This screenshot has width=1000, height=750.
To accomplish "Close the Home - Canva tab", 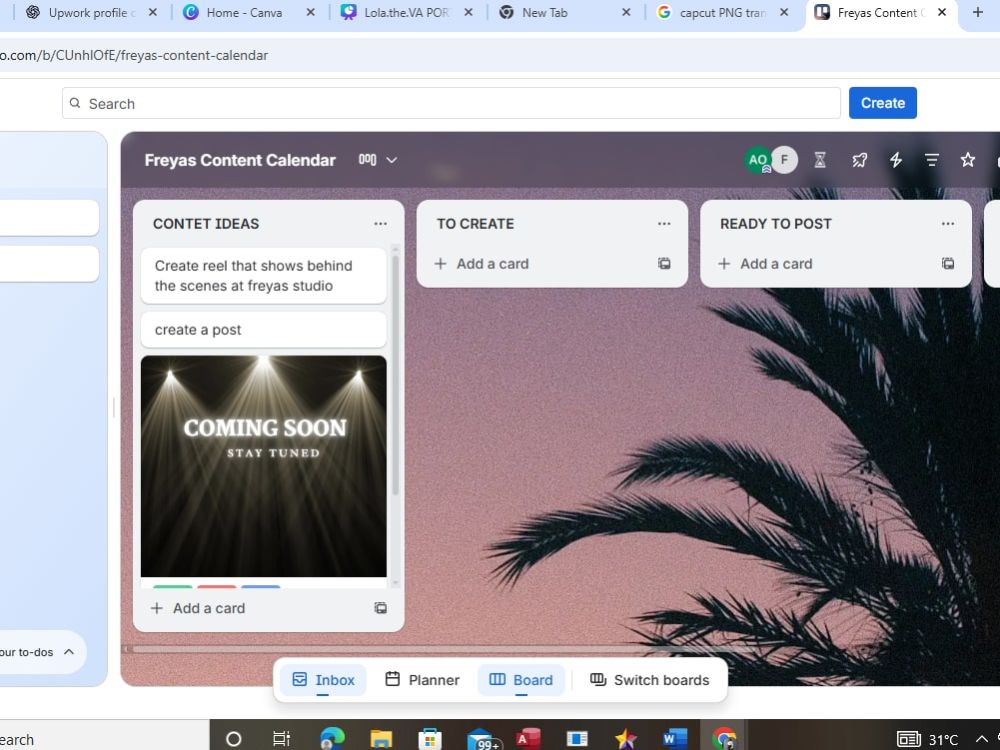I will point(311,12).
